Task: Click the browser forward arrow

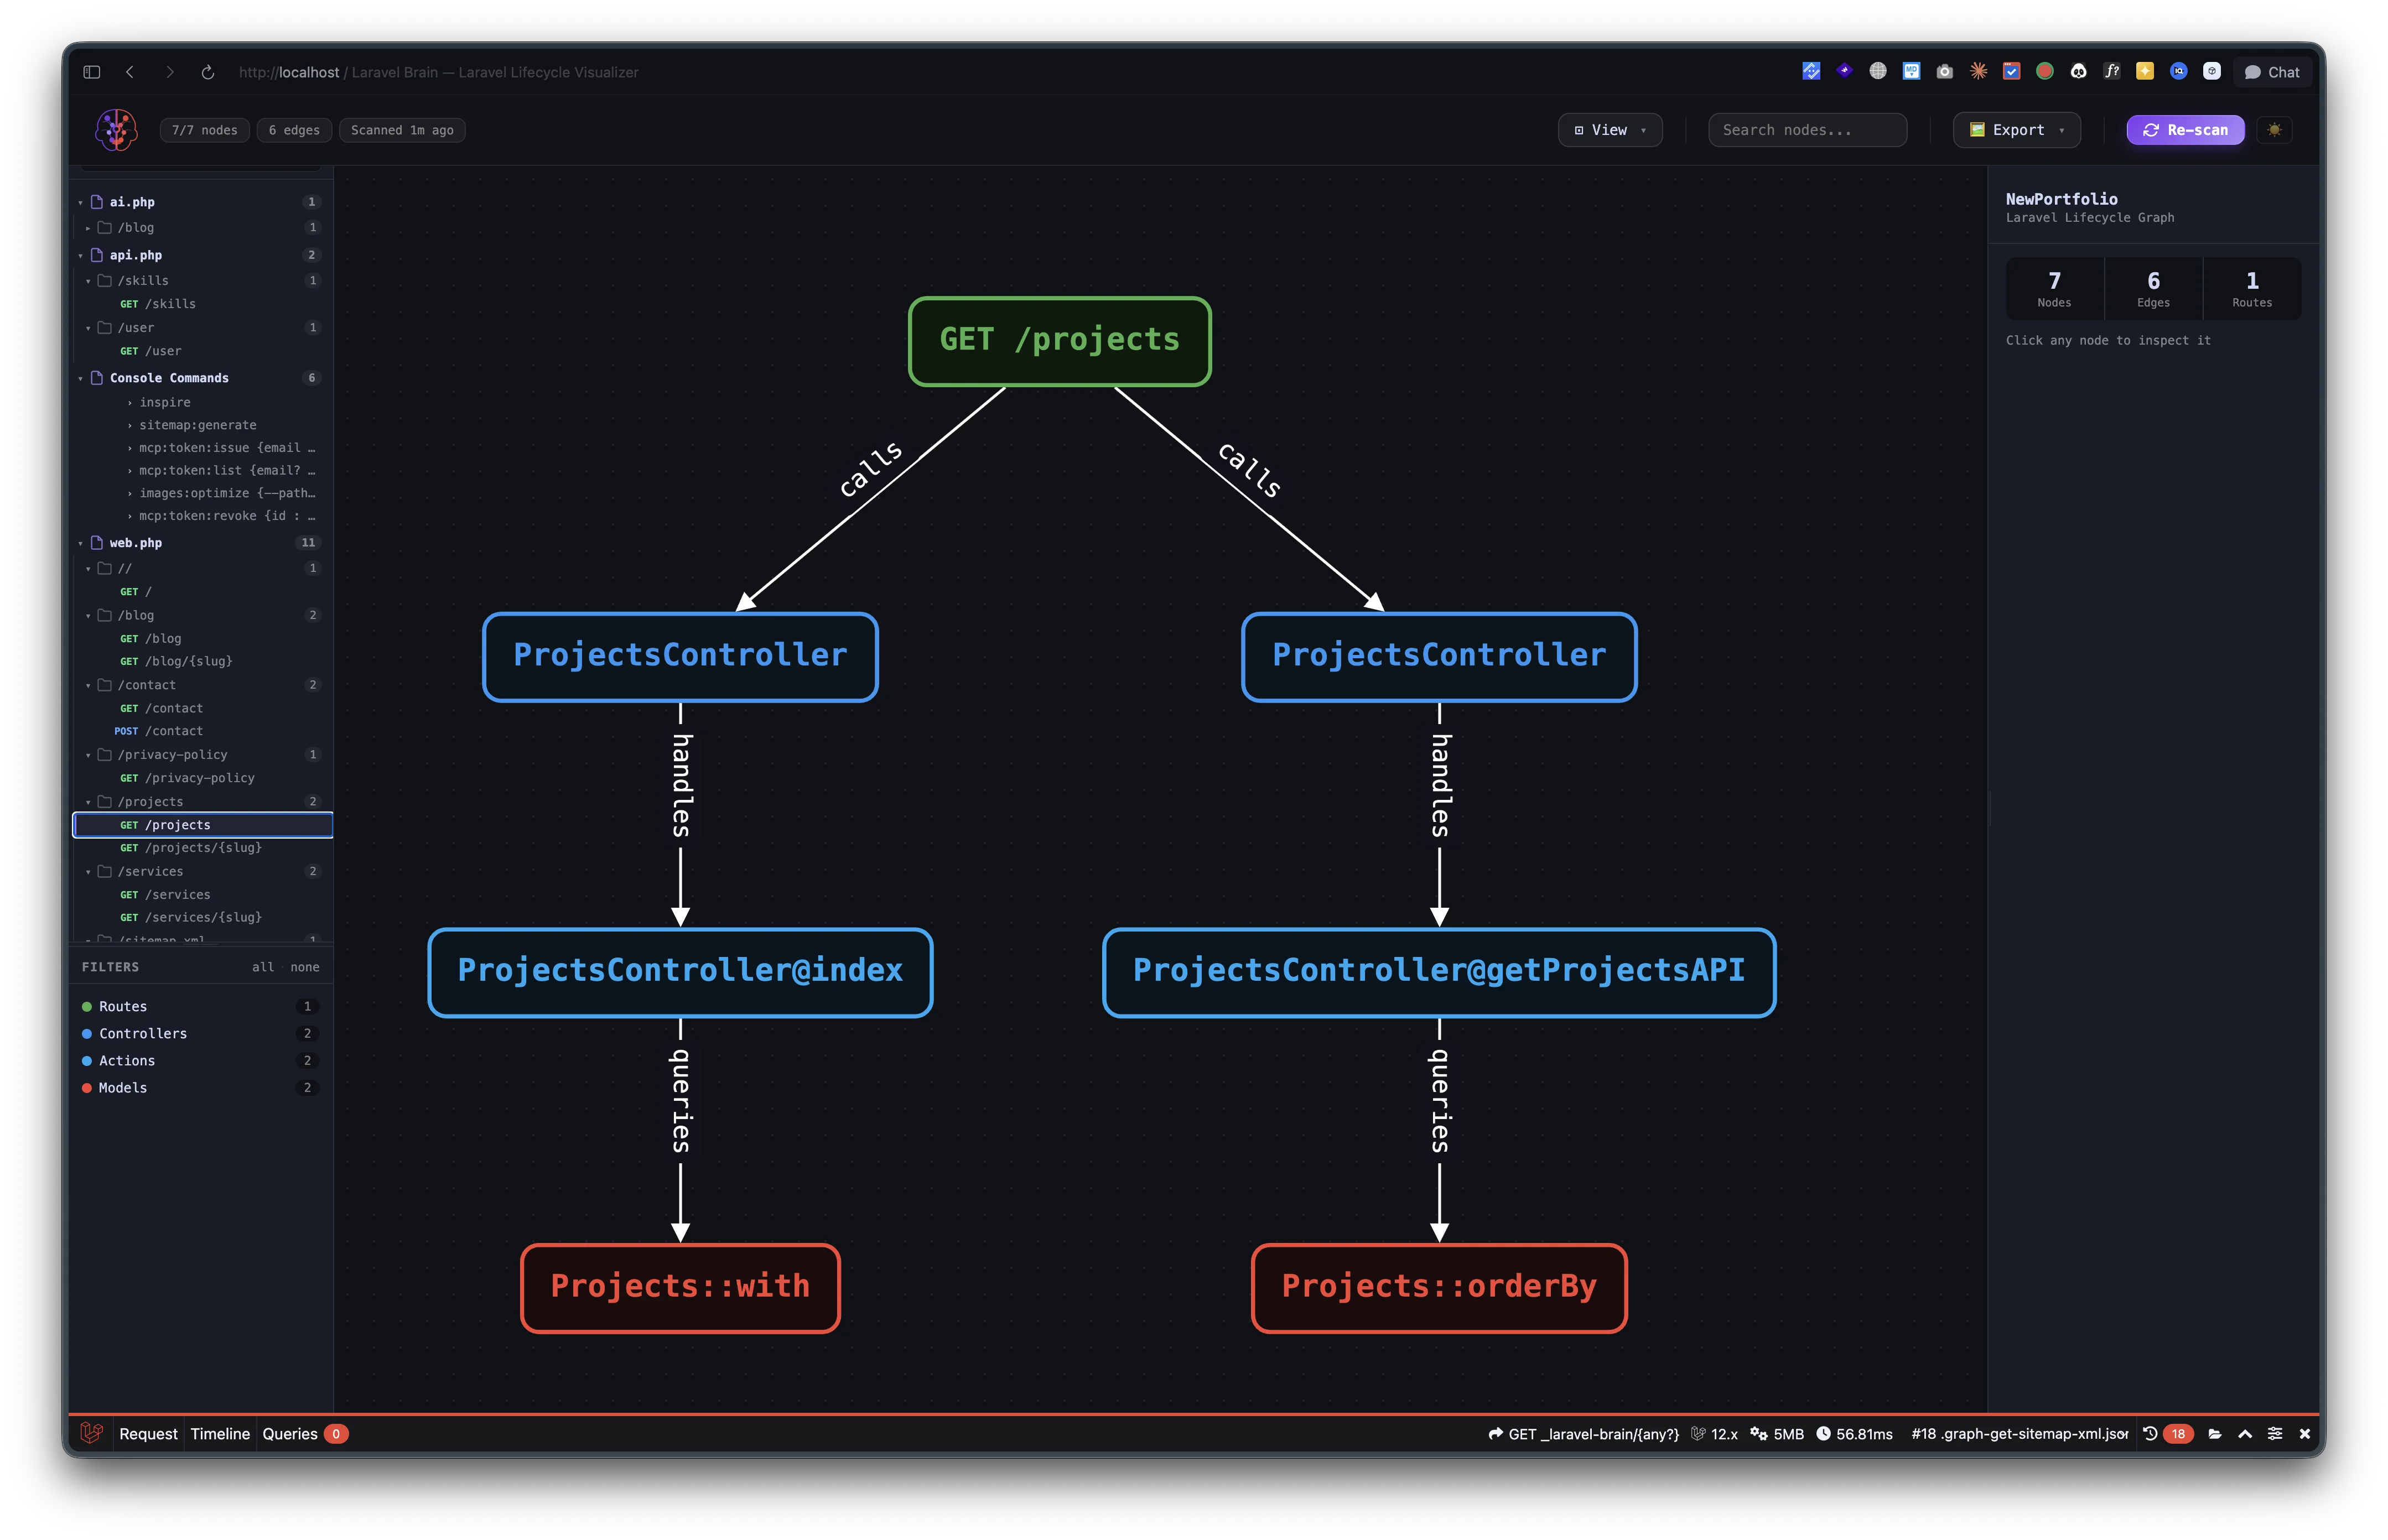Action: pyautogui.click(x=169, y=72)
